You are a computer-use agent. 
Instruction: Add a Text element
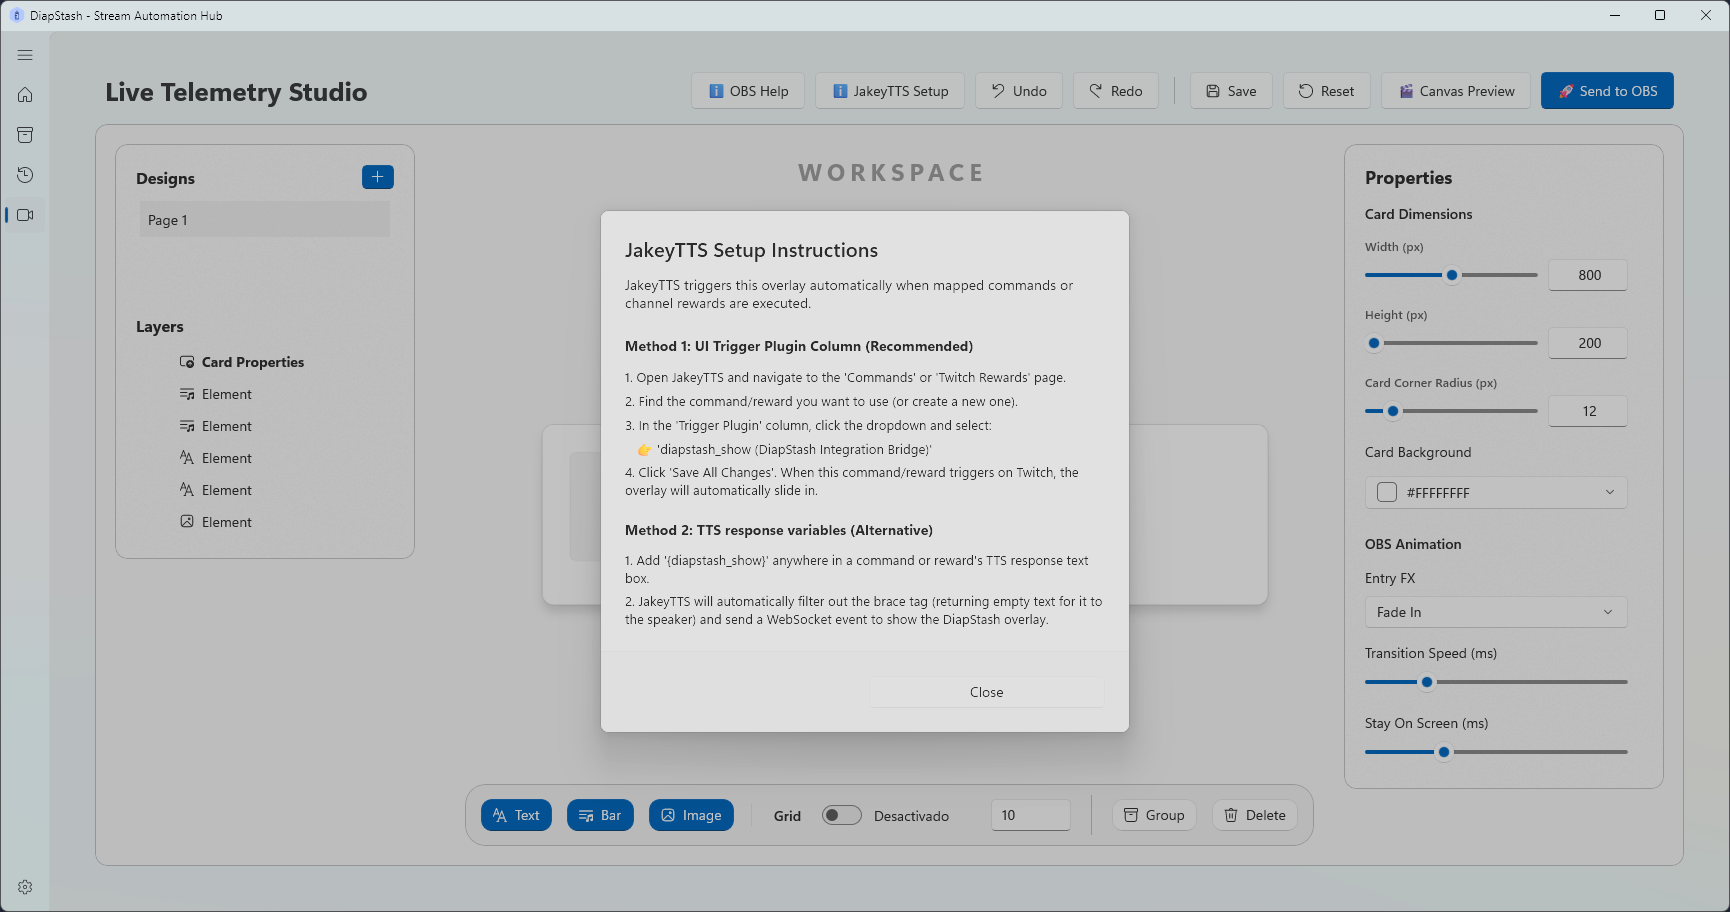(x=516, y=815)
